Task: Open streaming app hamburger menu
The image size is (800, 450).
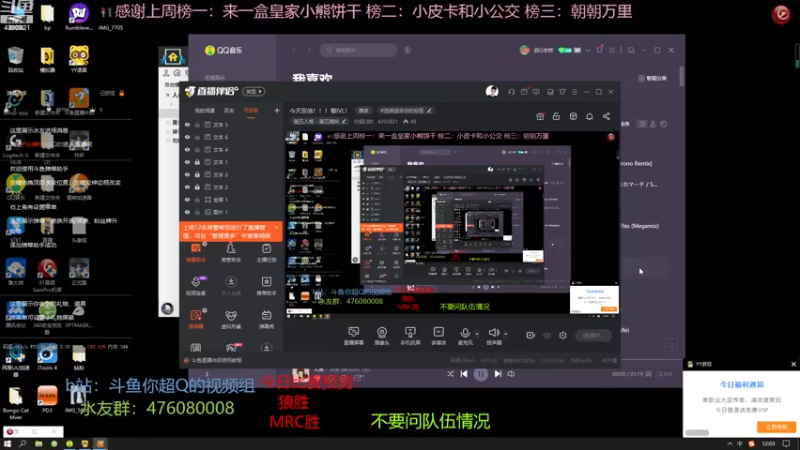Action: (574, 92)
